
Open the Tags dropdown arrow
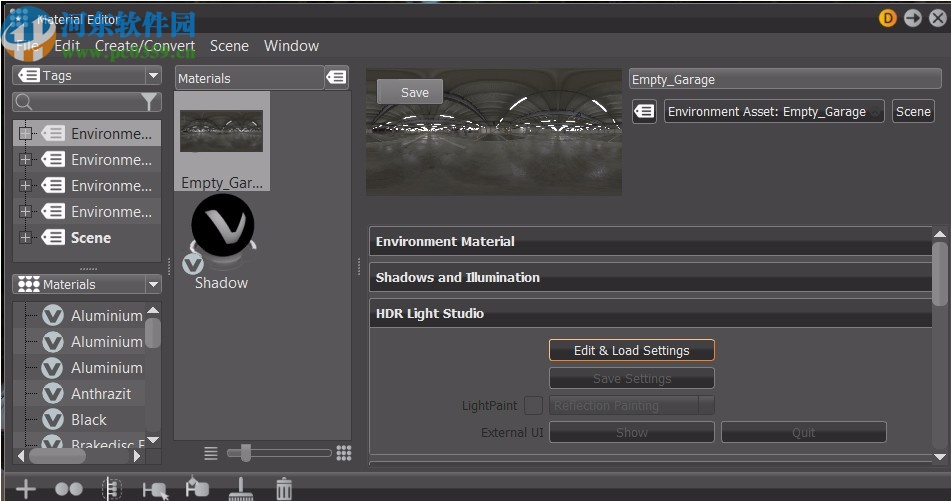pos(153,75)
